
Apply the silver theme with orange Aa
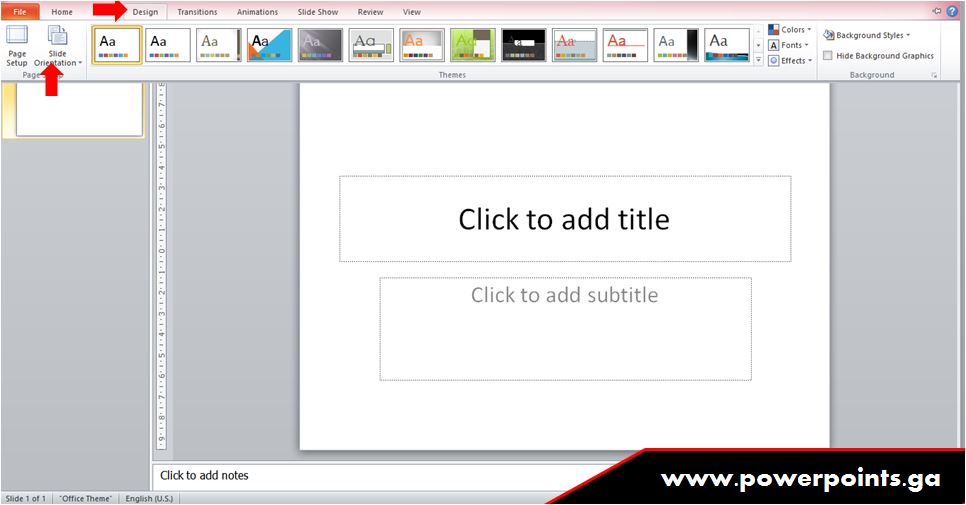click(x=422, y=45)
